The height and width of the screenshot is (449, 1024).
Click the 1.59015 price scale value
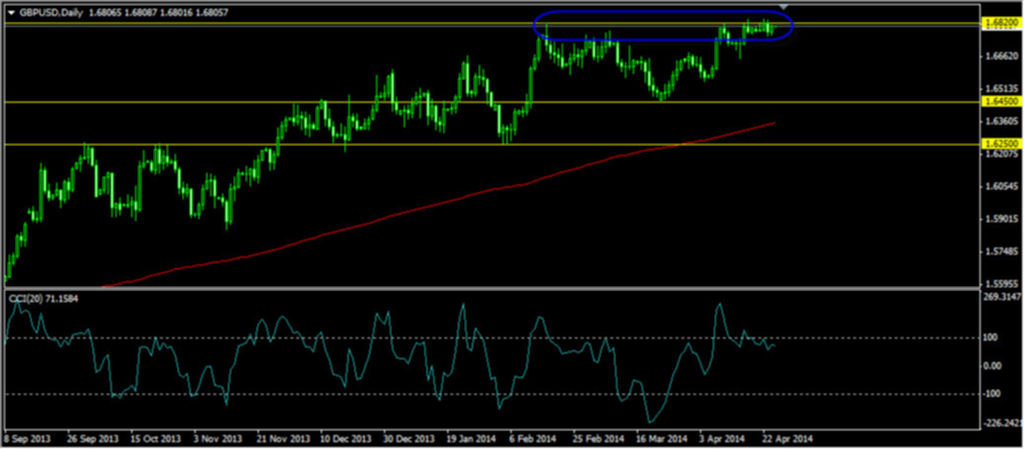click(x=1002, y=219)
